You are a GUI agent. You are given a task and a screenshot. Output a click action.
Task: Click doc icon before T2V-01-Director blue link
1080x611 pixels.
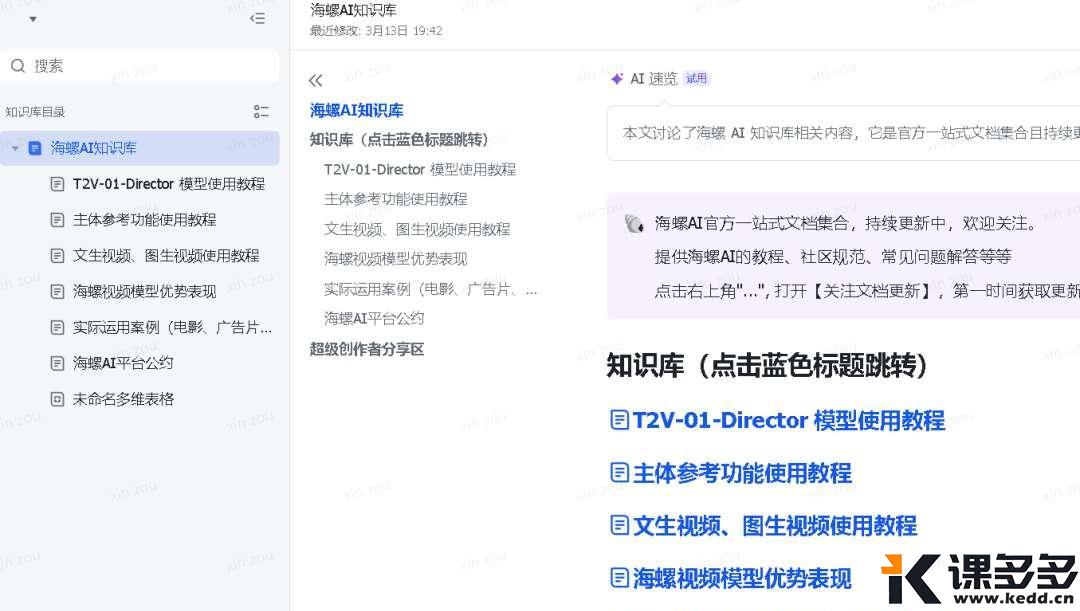point(620,420)
